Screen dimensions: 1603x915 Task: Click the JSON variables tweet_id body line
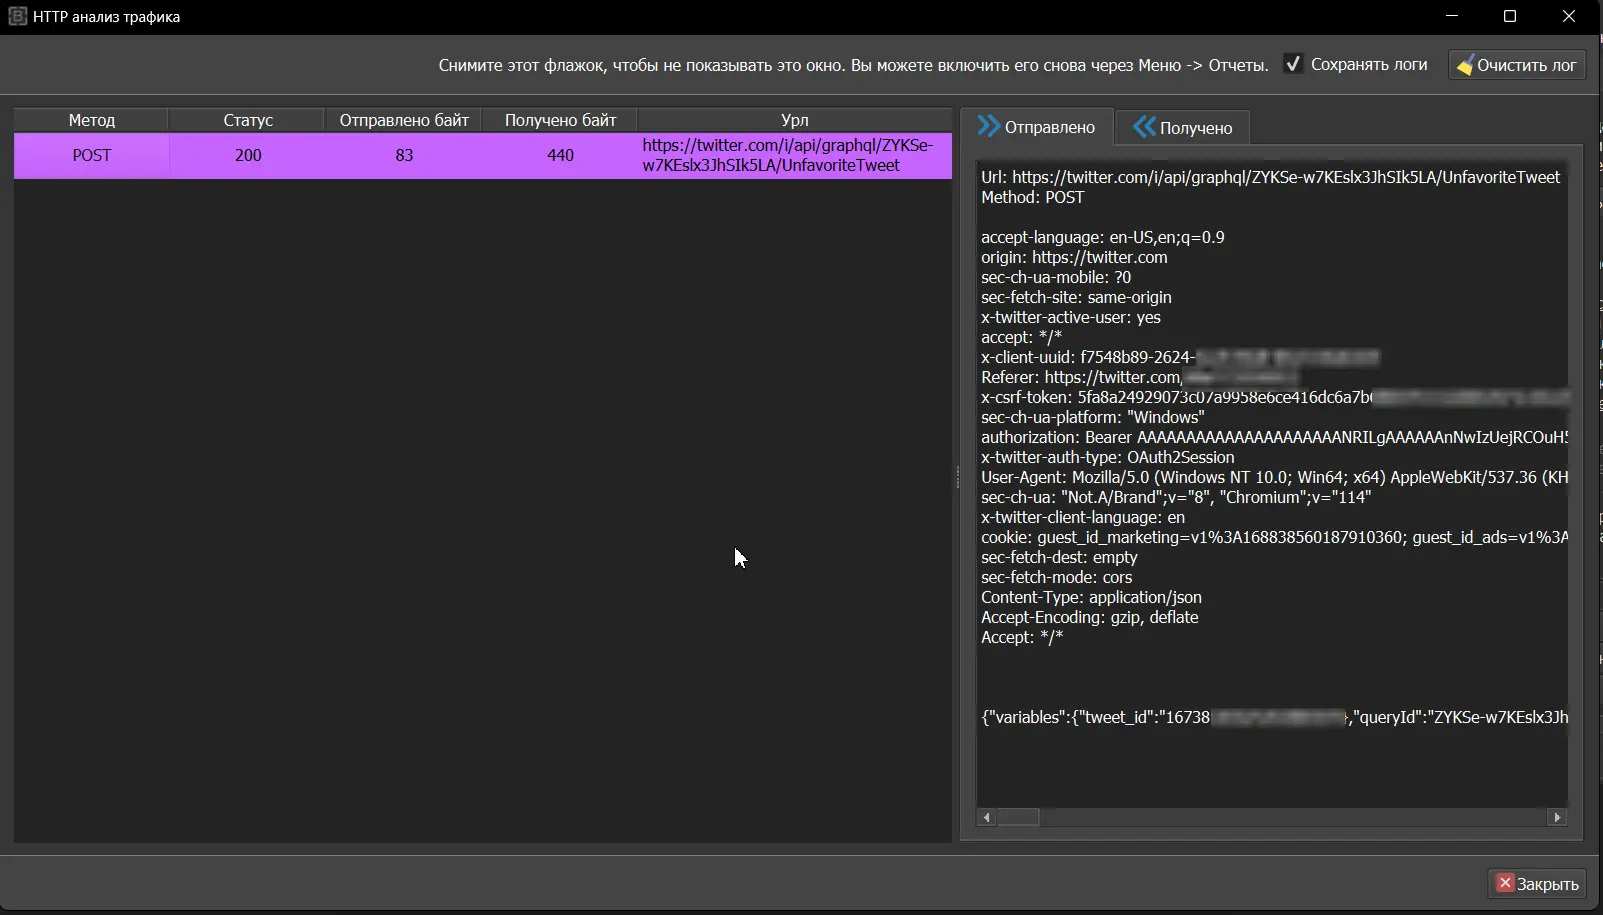click(x=1275, y=717)
